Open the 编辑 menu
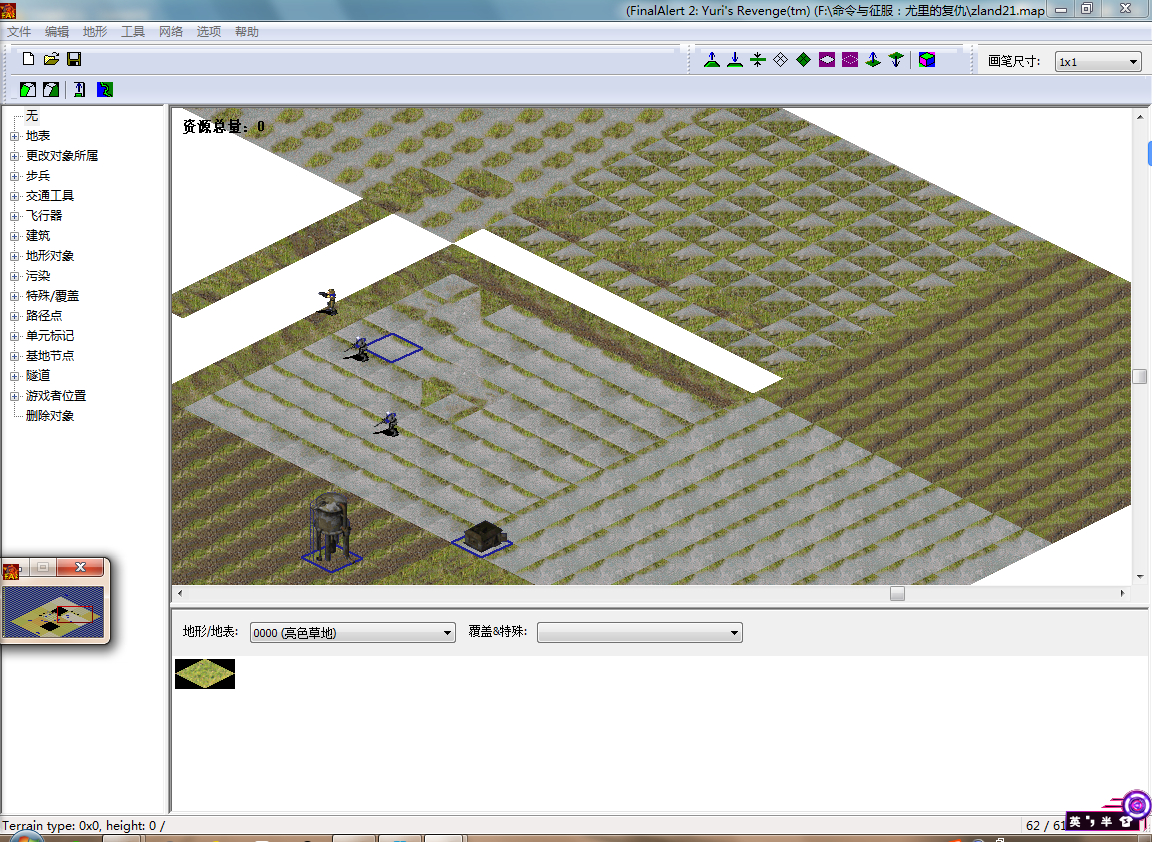 tap(57, 32)
